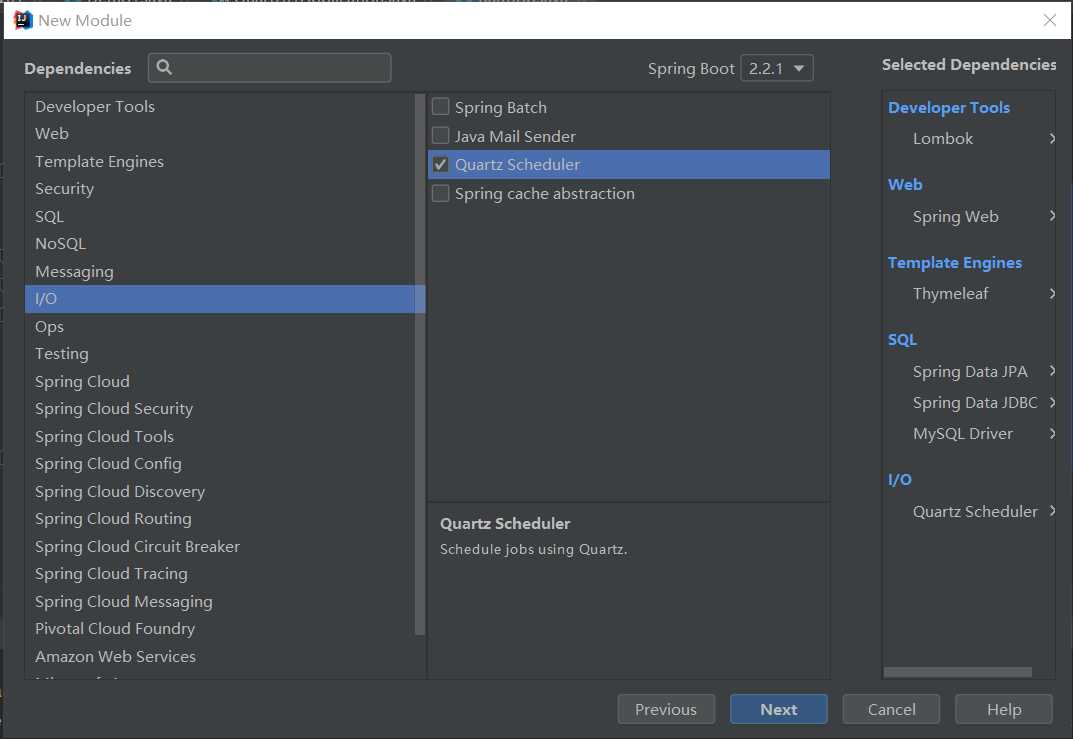
Task: Select the Spring Cloud category
Action: tap(220, 381)
